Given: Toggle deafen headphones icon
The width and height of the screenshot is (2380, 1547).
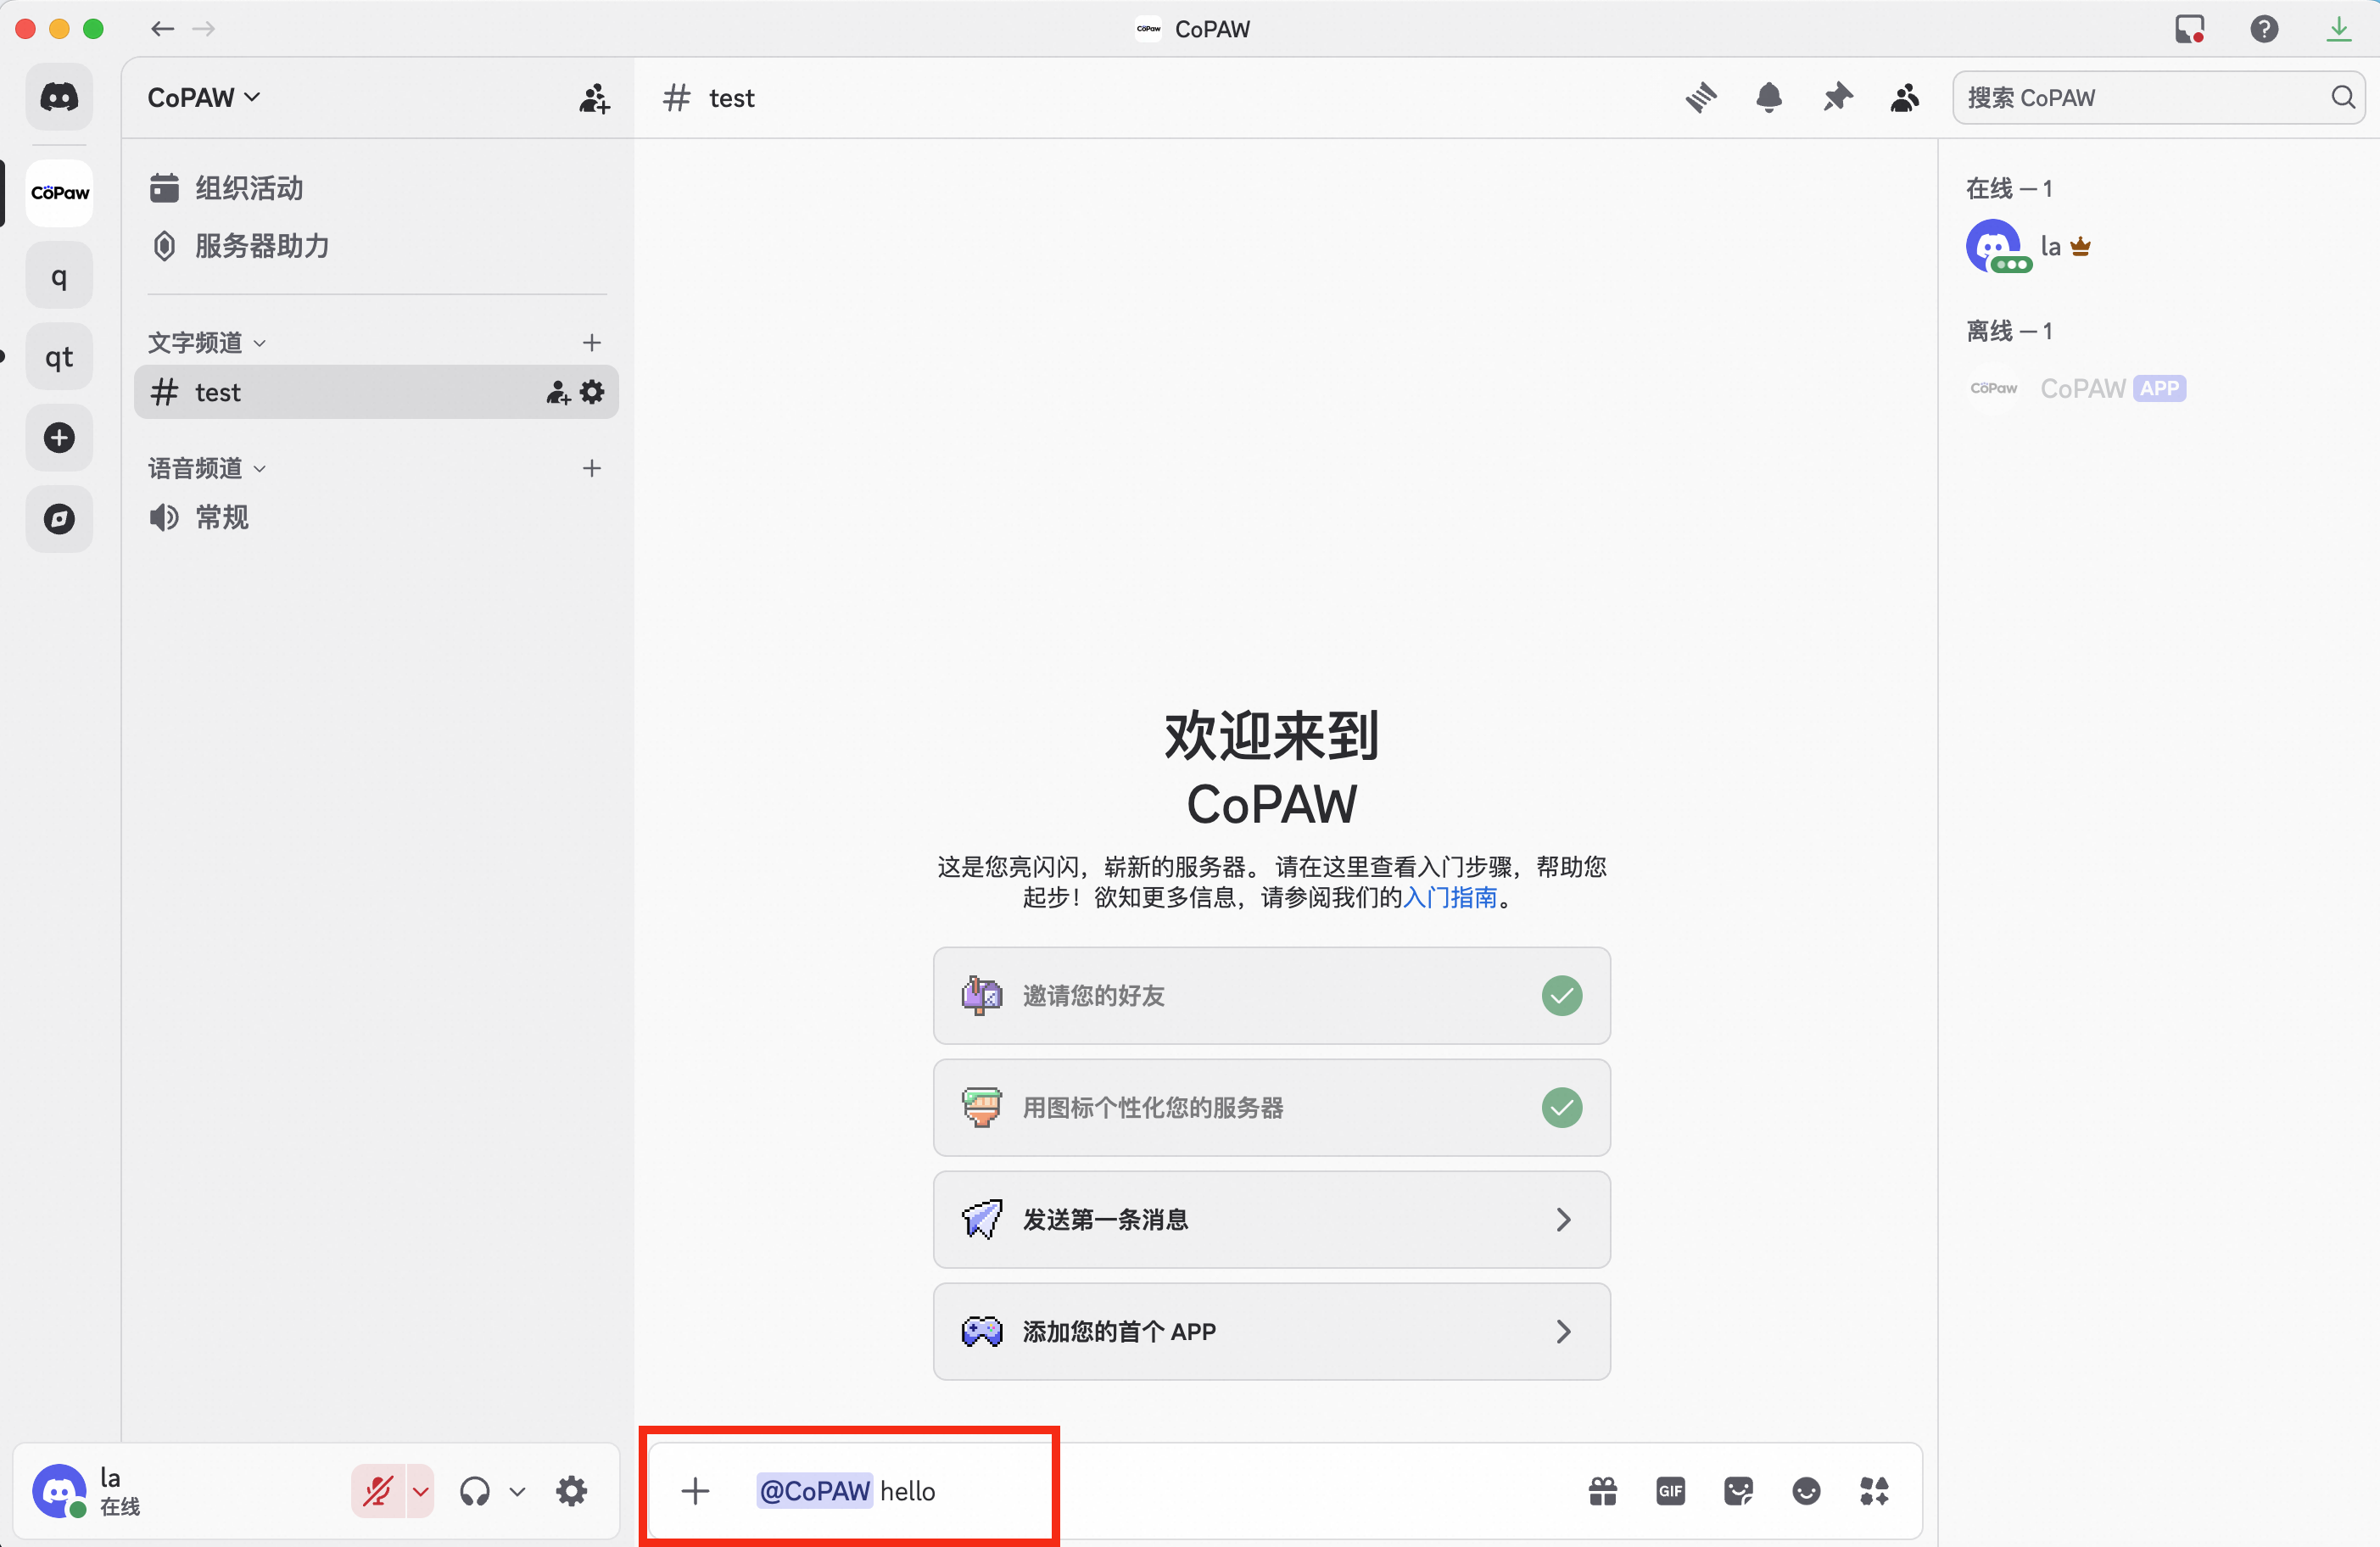Looking at the screenshot, I should coord(475,1491).
